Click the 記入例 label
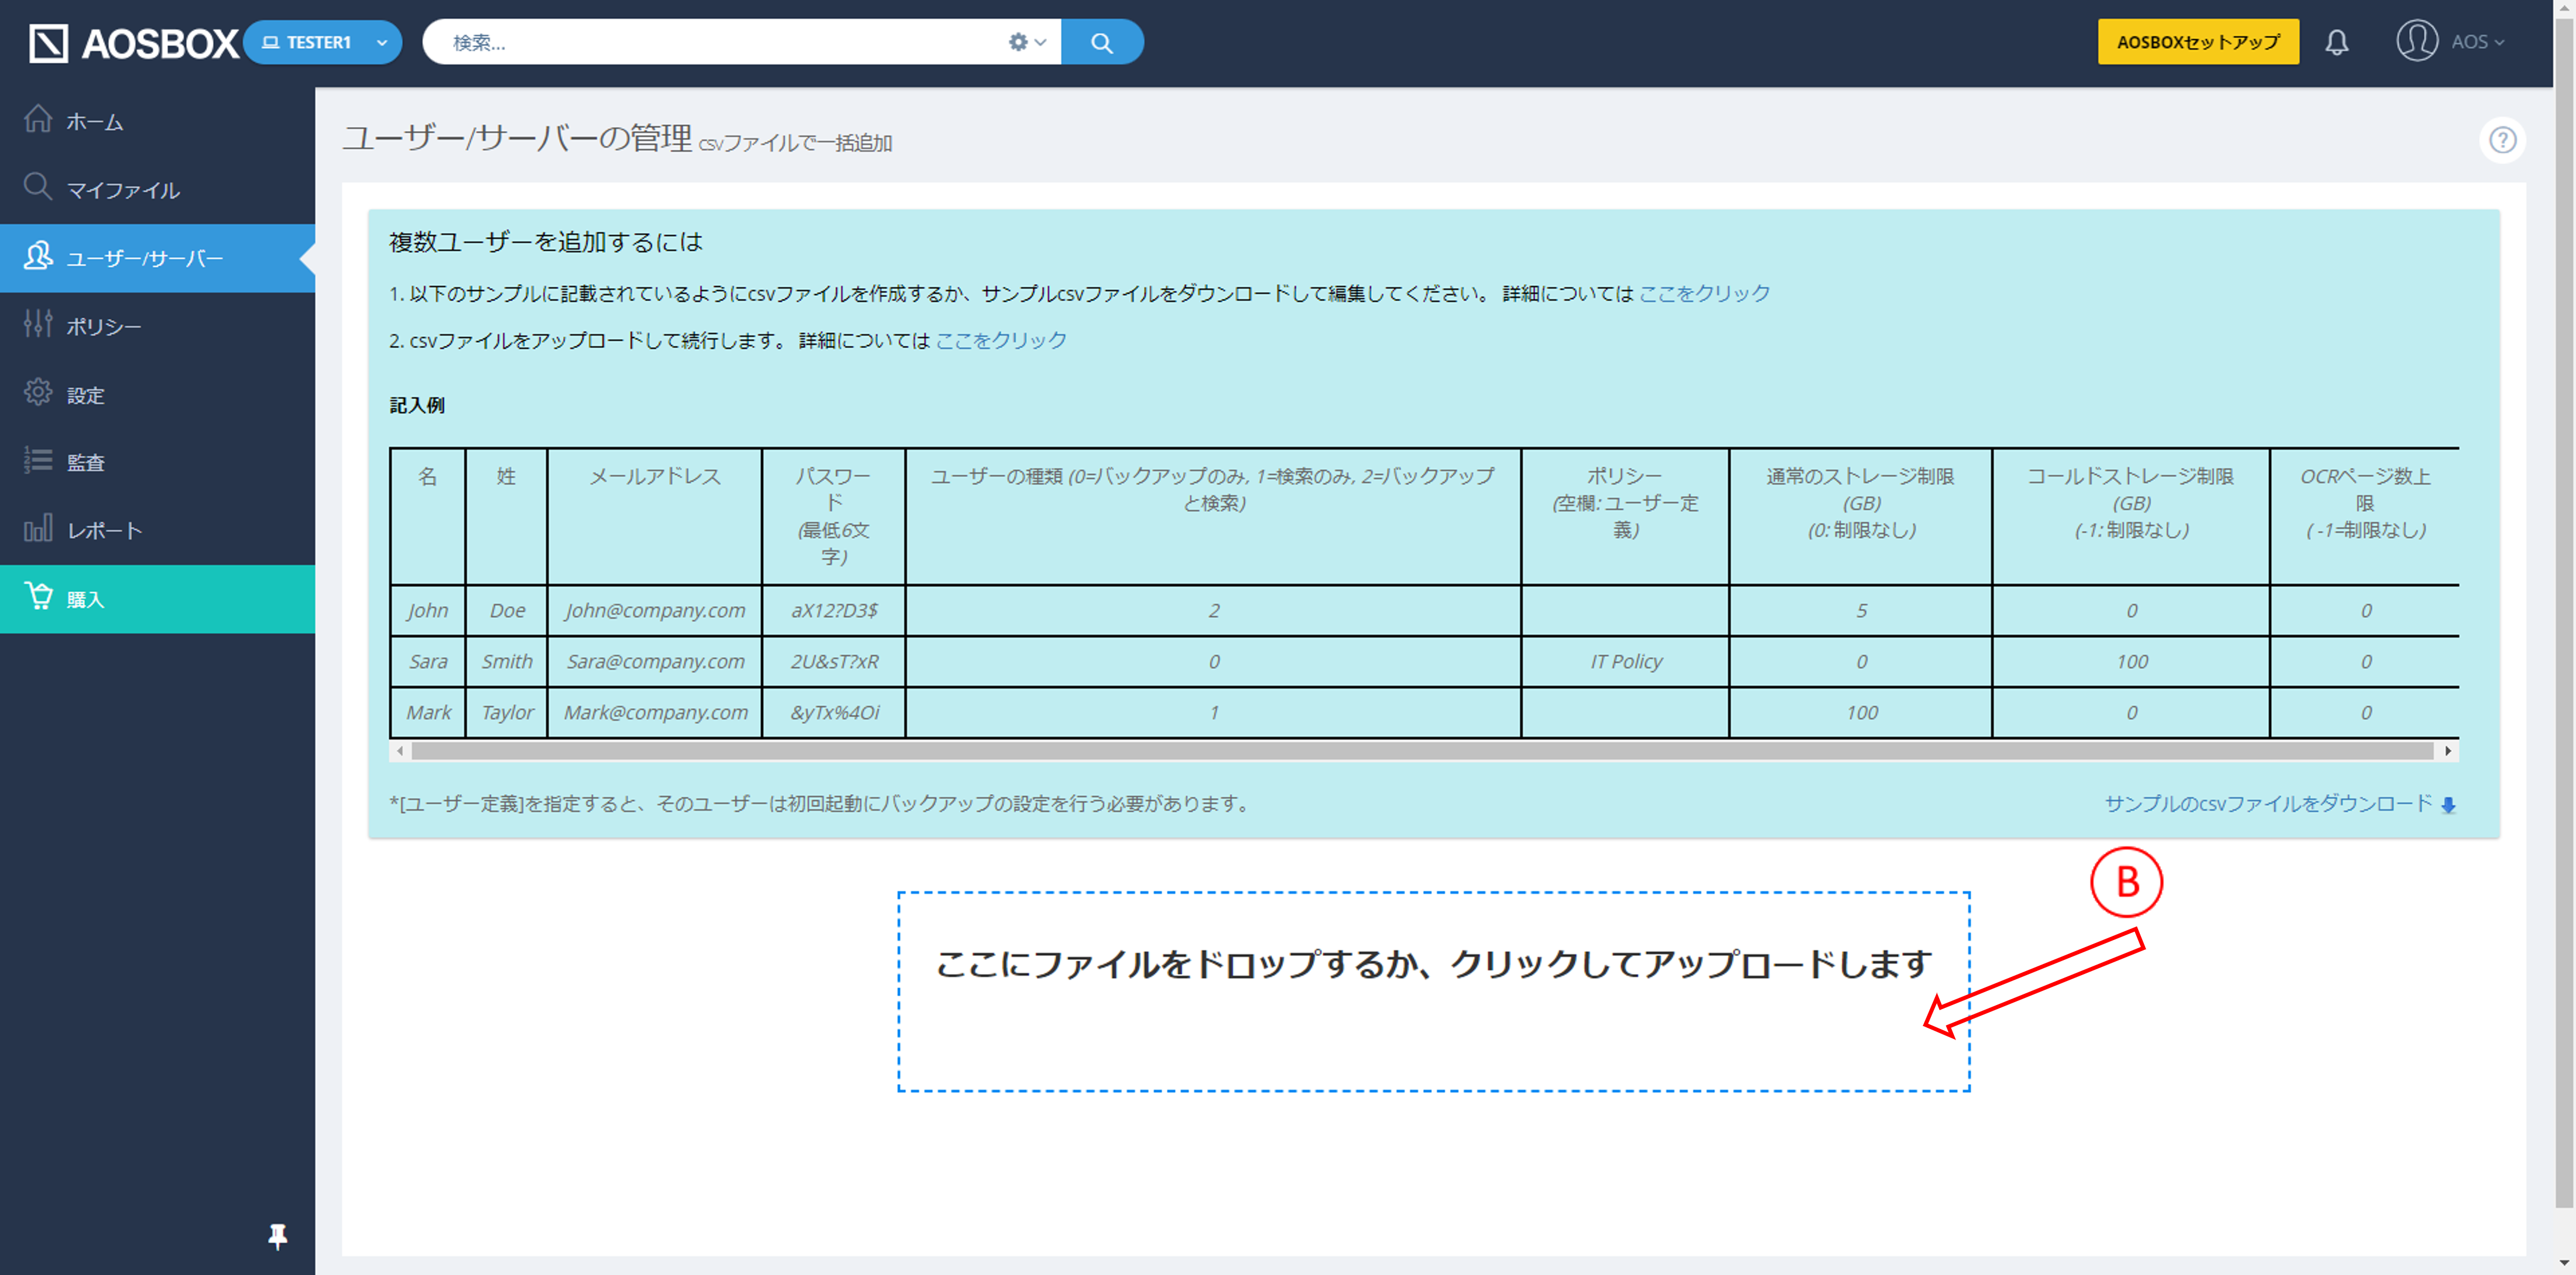 pos(417,405)
